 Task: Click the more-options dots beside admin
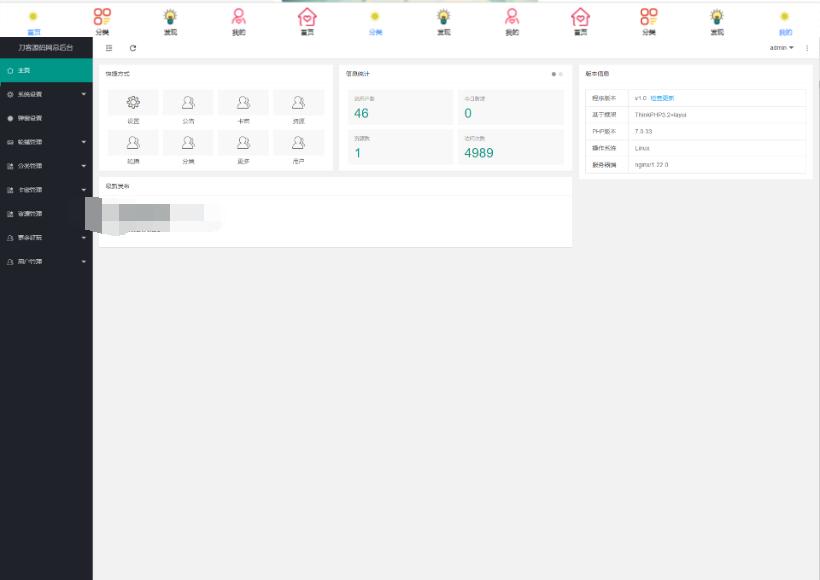[807, 48]
